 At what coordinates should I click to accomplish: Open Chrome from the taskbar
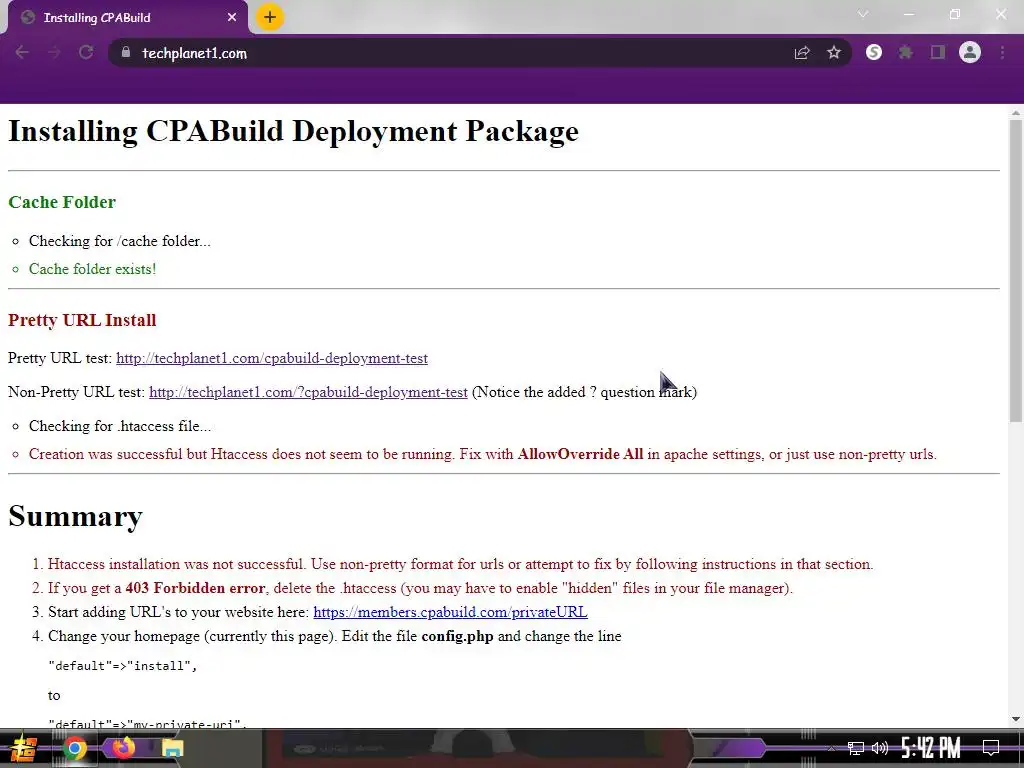(75, 748)
